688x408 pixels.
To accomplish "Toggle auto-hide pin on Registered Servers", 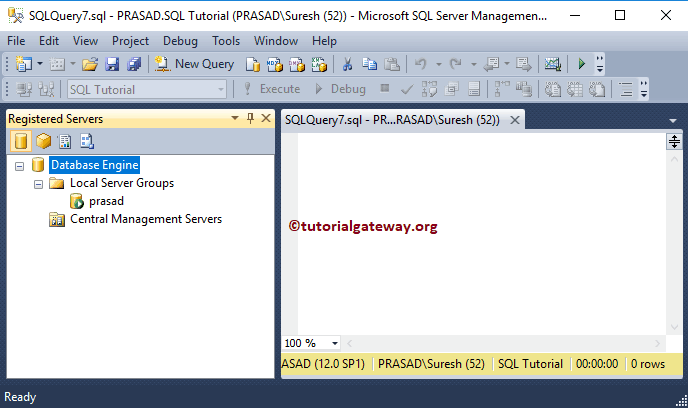I will click(x=251, y=118).
